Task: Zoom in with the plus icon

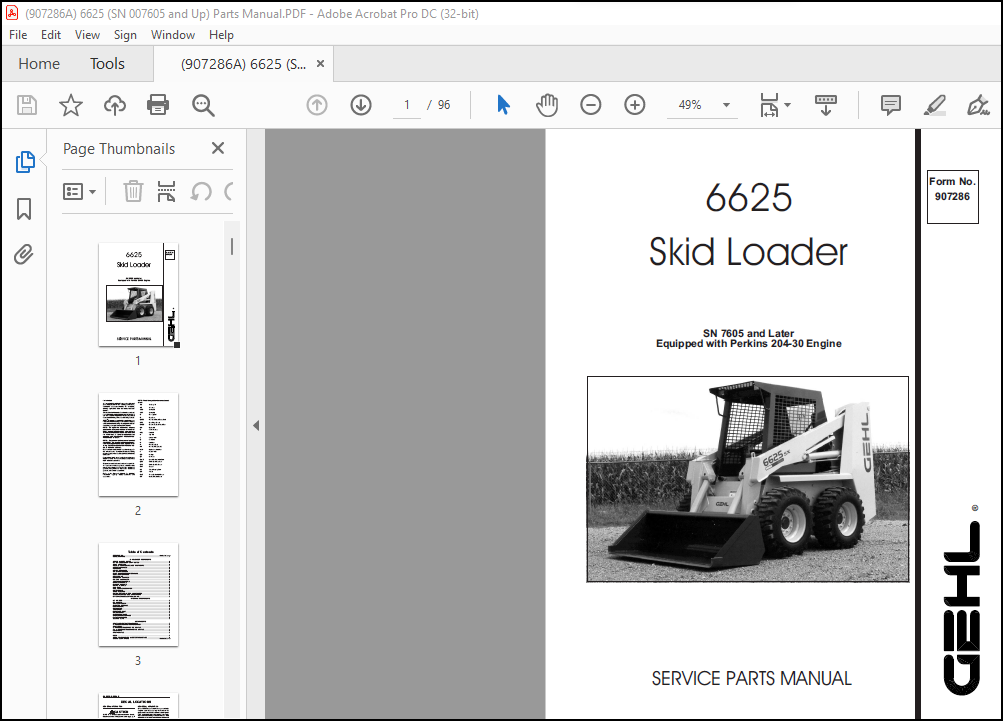Action: tap(635, 105)
